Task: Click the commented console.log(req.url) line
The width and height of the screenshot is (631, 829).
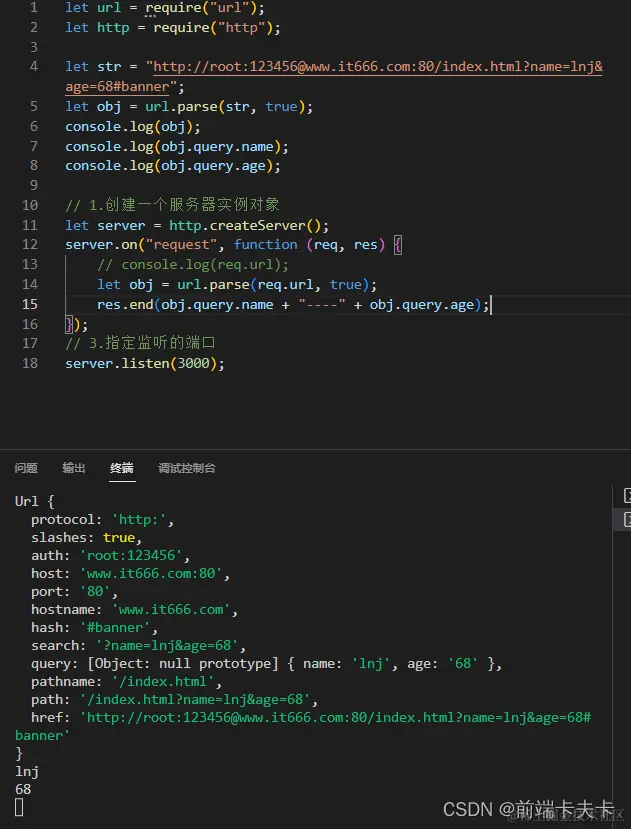Action: tap(193, 264)
